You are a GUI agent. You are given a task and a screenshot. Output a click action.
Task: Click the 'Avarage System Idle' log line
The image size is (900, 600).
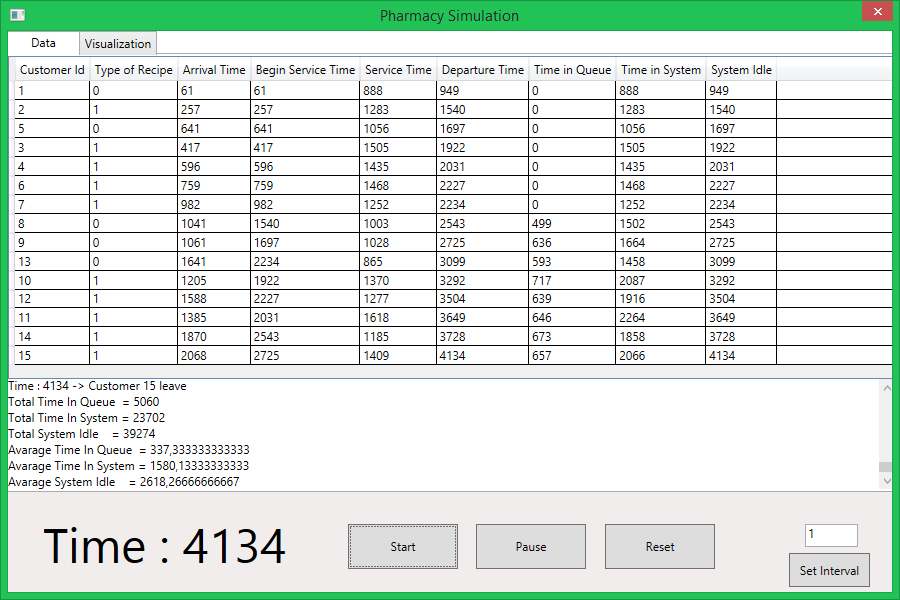click(123, 482)
